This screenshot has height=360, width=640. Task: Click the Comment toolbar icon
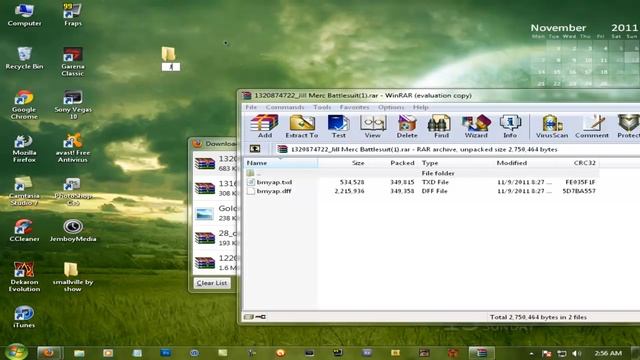[x=592, y=127]
